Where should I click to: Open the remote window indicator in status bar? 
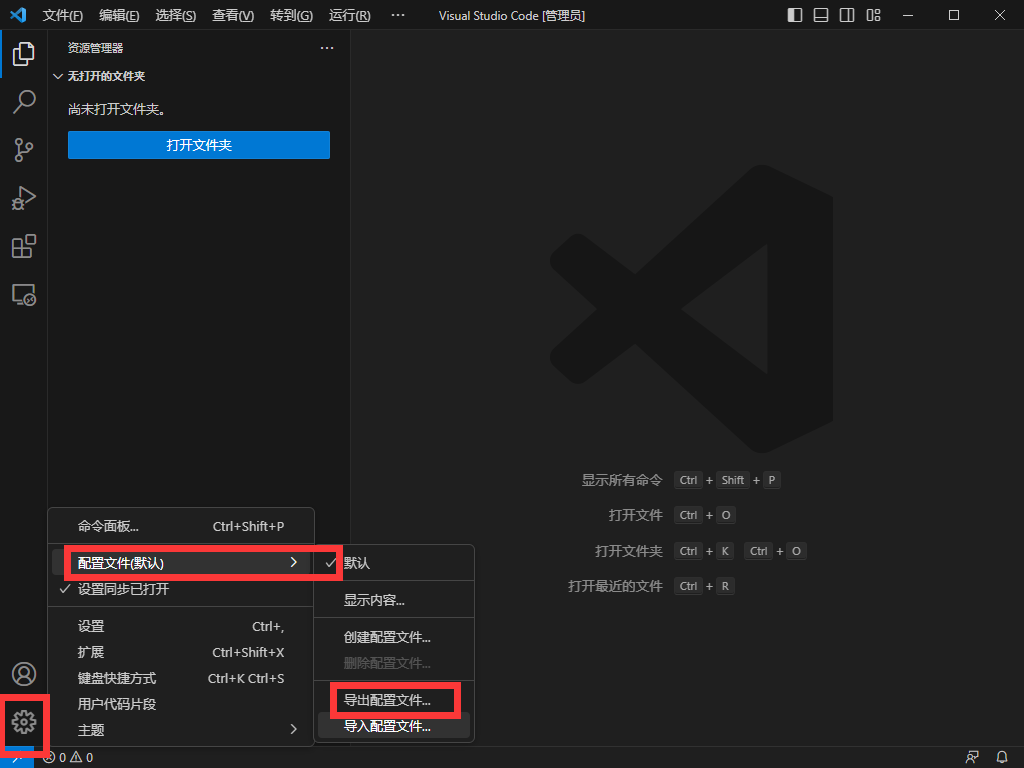pos(17,758)
